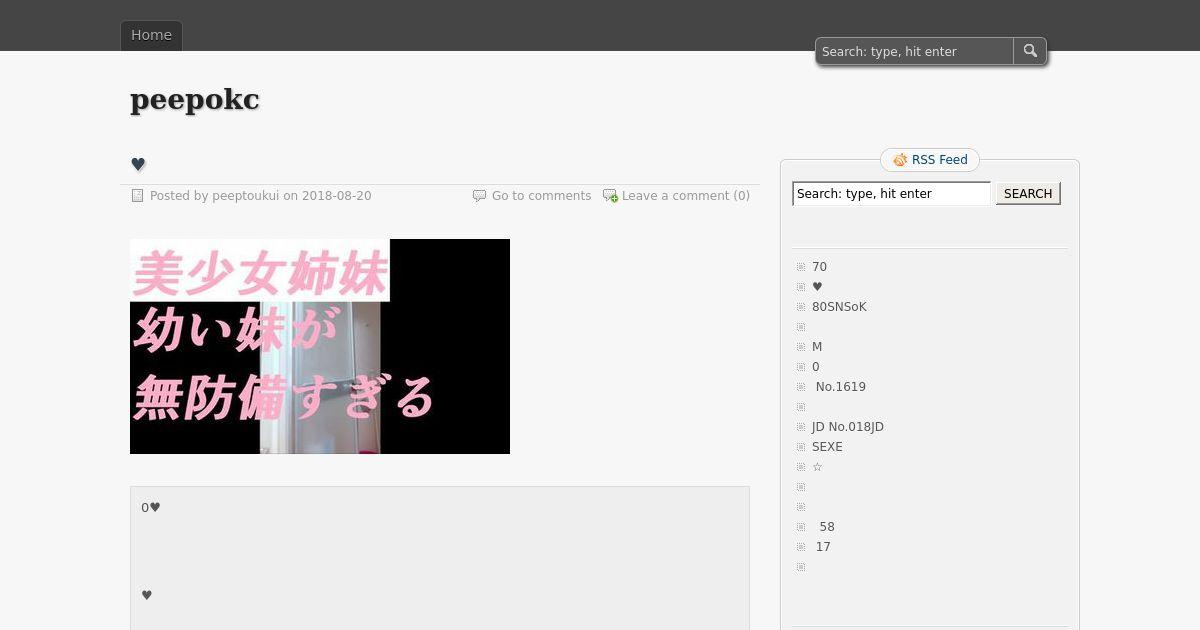Open the sidebar entry labeled M
Image resolution: width=1200 pixels, height=630 pixels.
pyautogui.click(x=817, y=347)
